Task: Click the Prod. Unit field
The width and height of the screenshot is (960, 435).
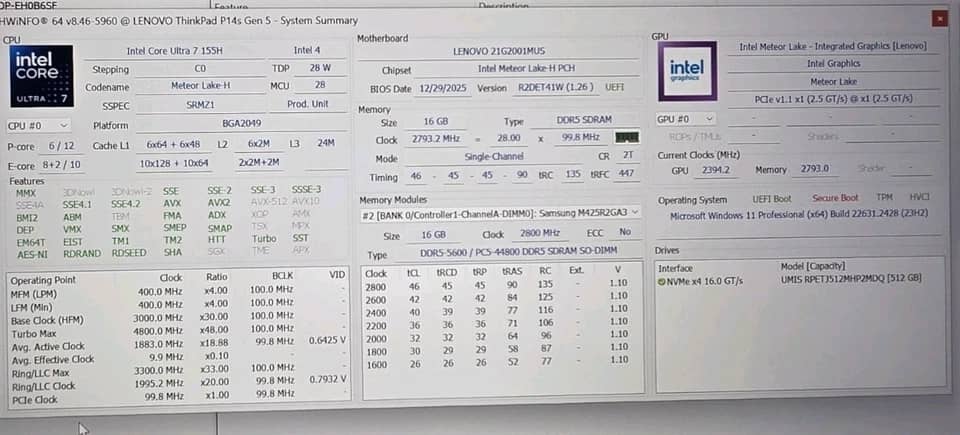Action: (x=307, y=104)
